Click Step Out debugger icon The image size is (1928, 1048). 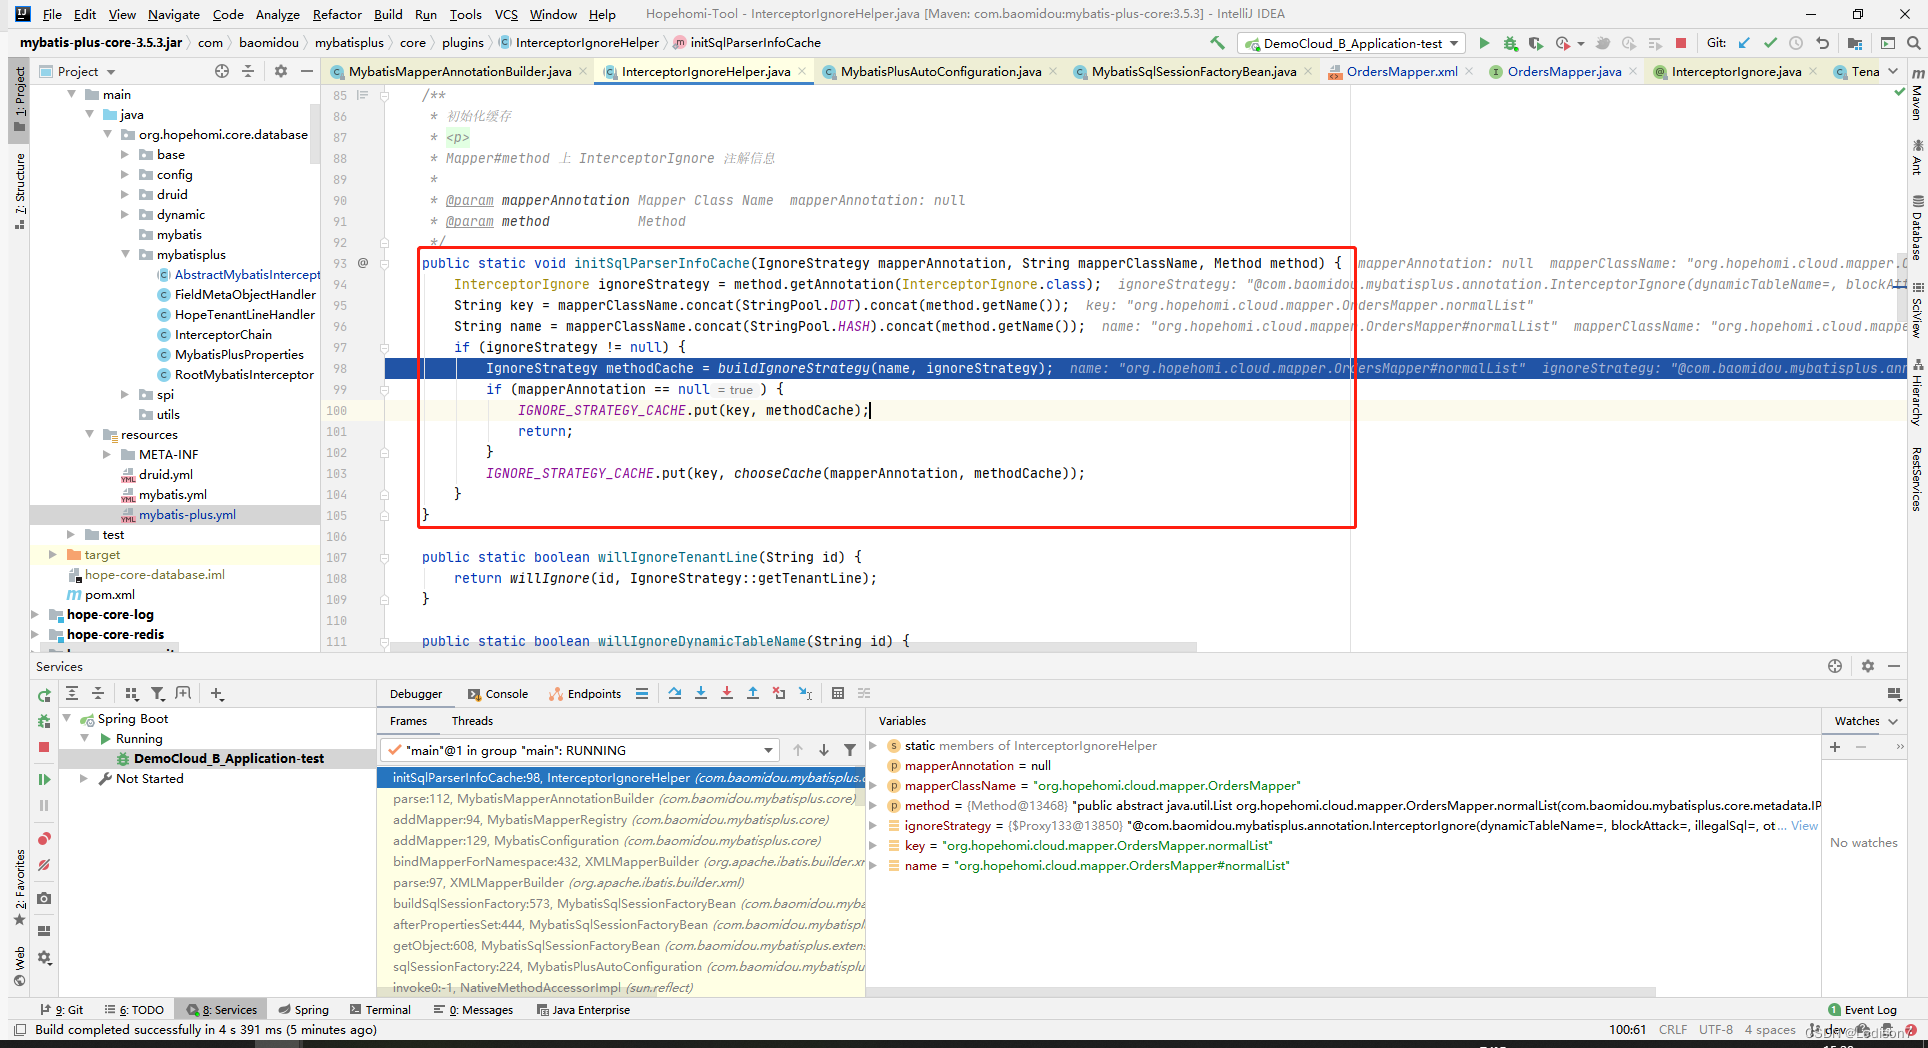(x=753, y=693)
